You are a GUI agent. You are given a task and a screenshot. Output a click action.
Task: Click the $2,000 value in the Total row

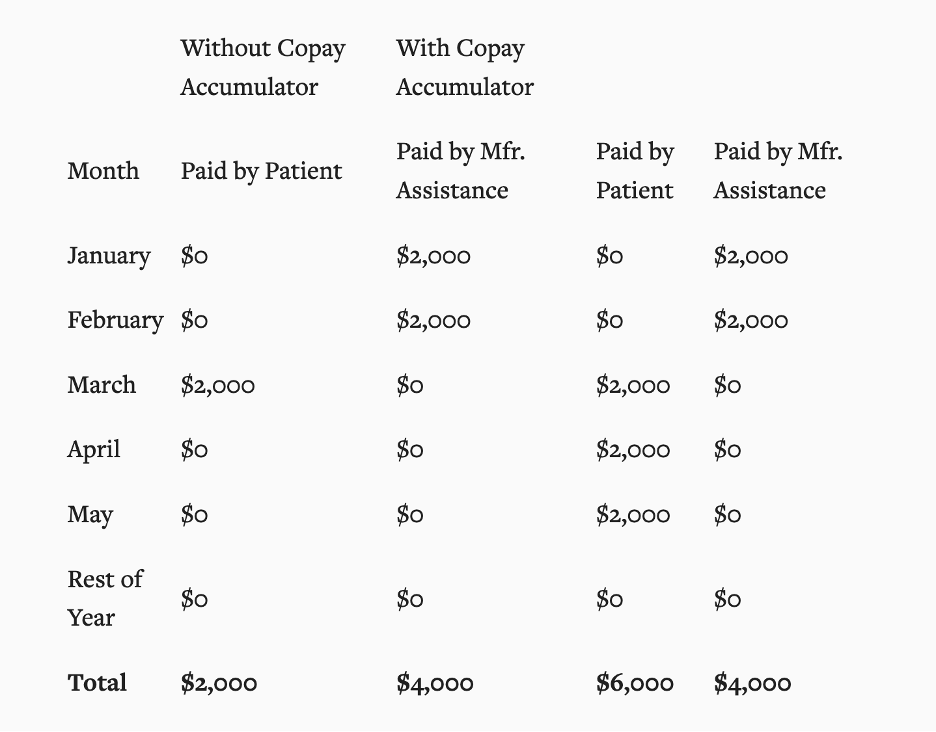click(218, 683)
